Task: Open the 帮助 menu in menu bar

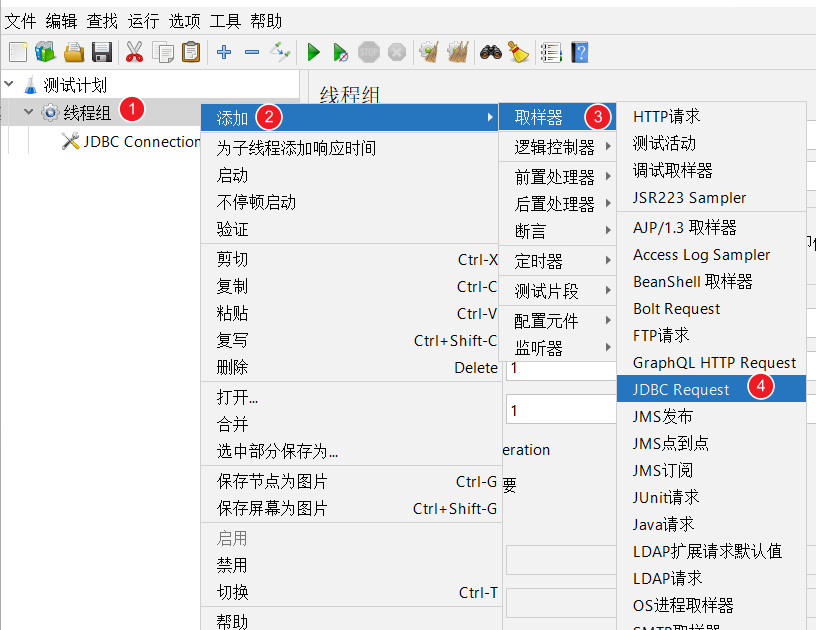Action: click(266, 21)
